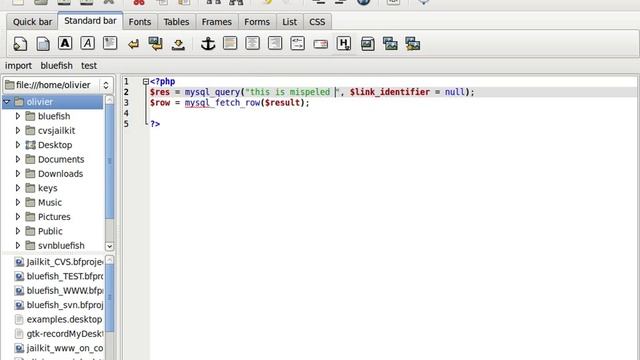The image size is (640, 360).
Task: Insert Break and clear icon
Action: [156, 44]
